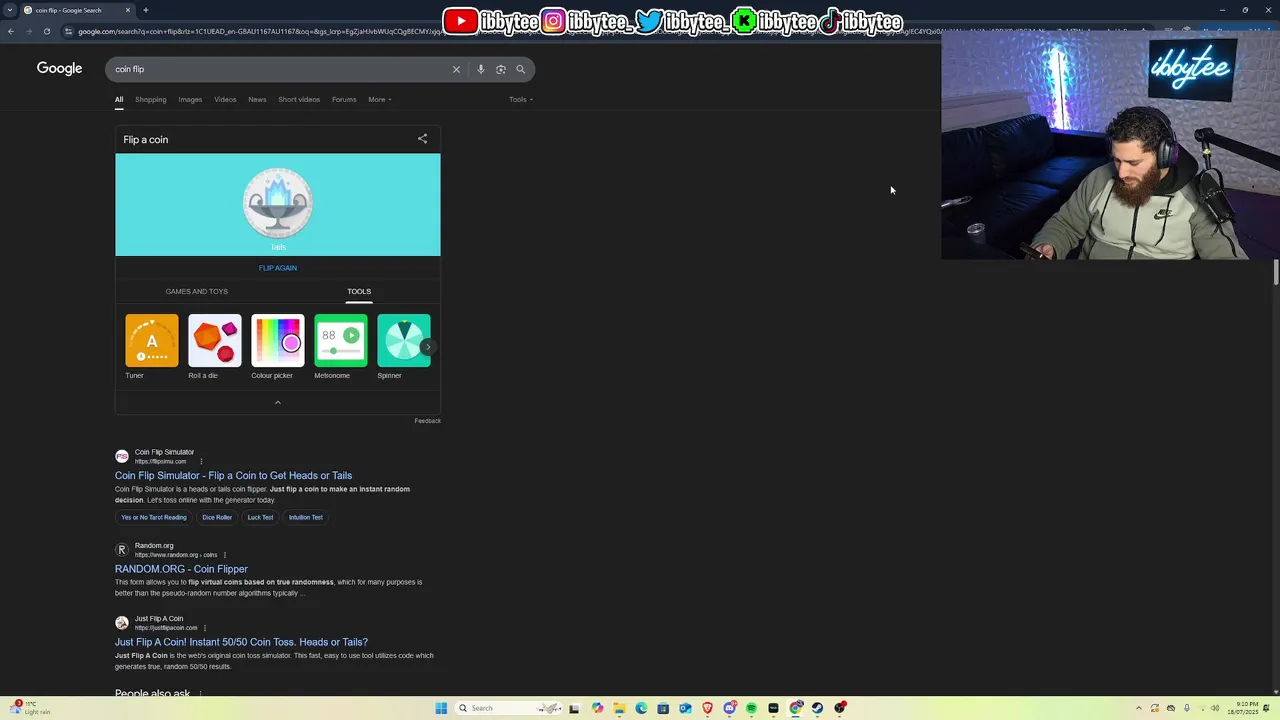
Task: Open Spotify from the taskbar
Action: click(751, 708)
